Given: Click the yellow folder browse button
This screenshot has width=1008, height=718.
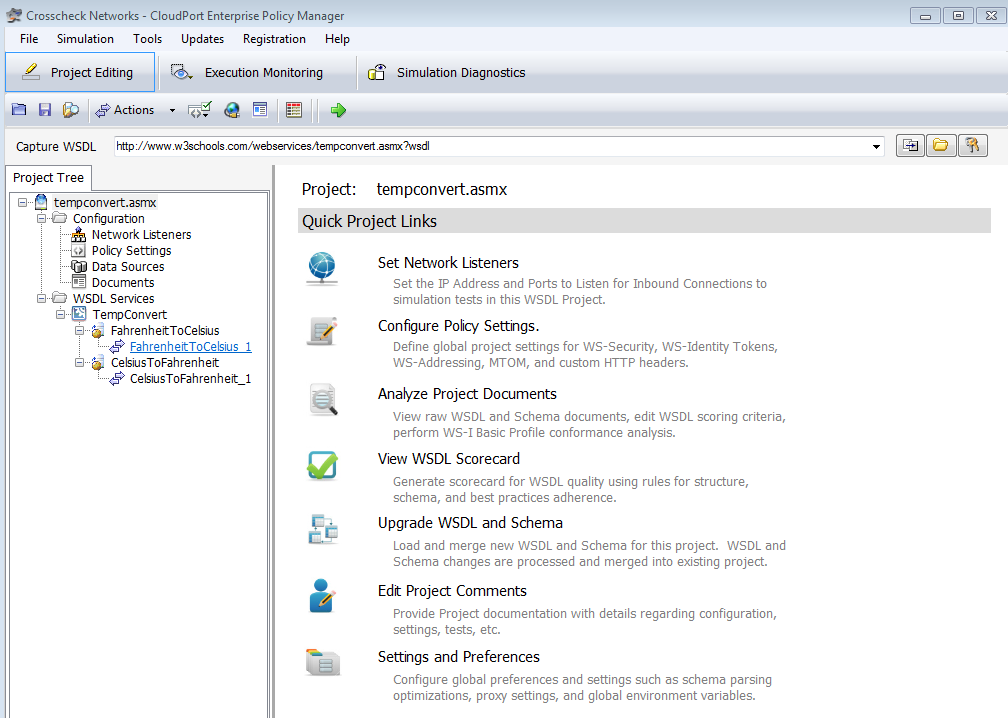Looking at the screenshot, I should [941, 145].
